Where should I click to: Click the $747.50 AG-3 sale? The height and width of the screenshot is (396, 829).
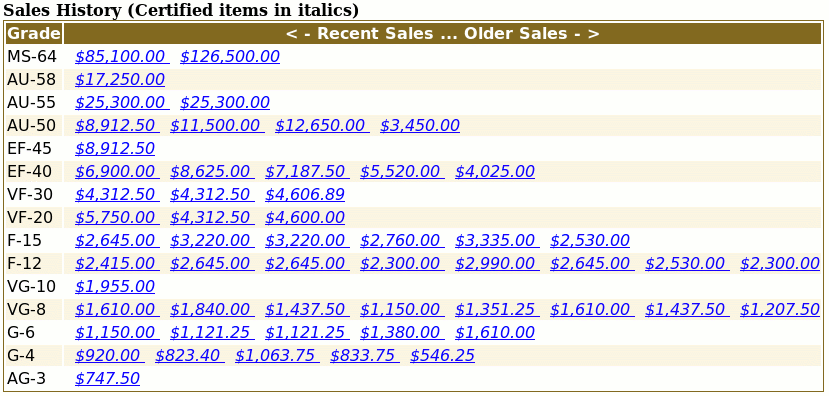(x=107, y=379)
